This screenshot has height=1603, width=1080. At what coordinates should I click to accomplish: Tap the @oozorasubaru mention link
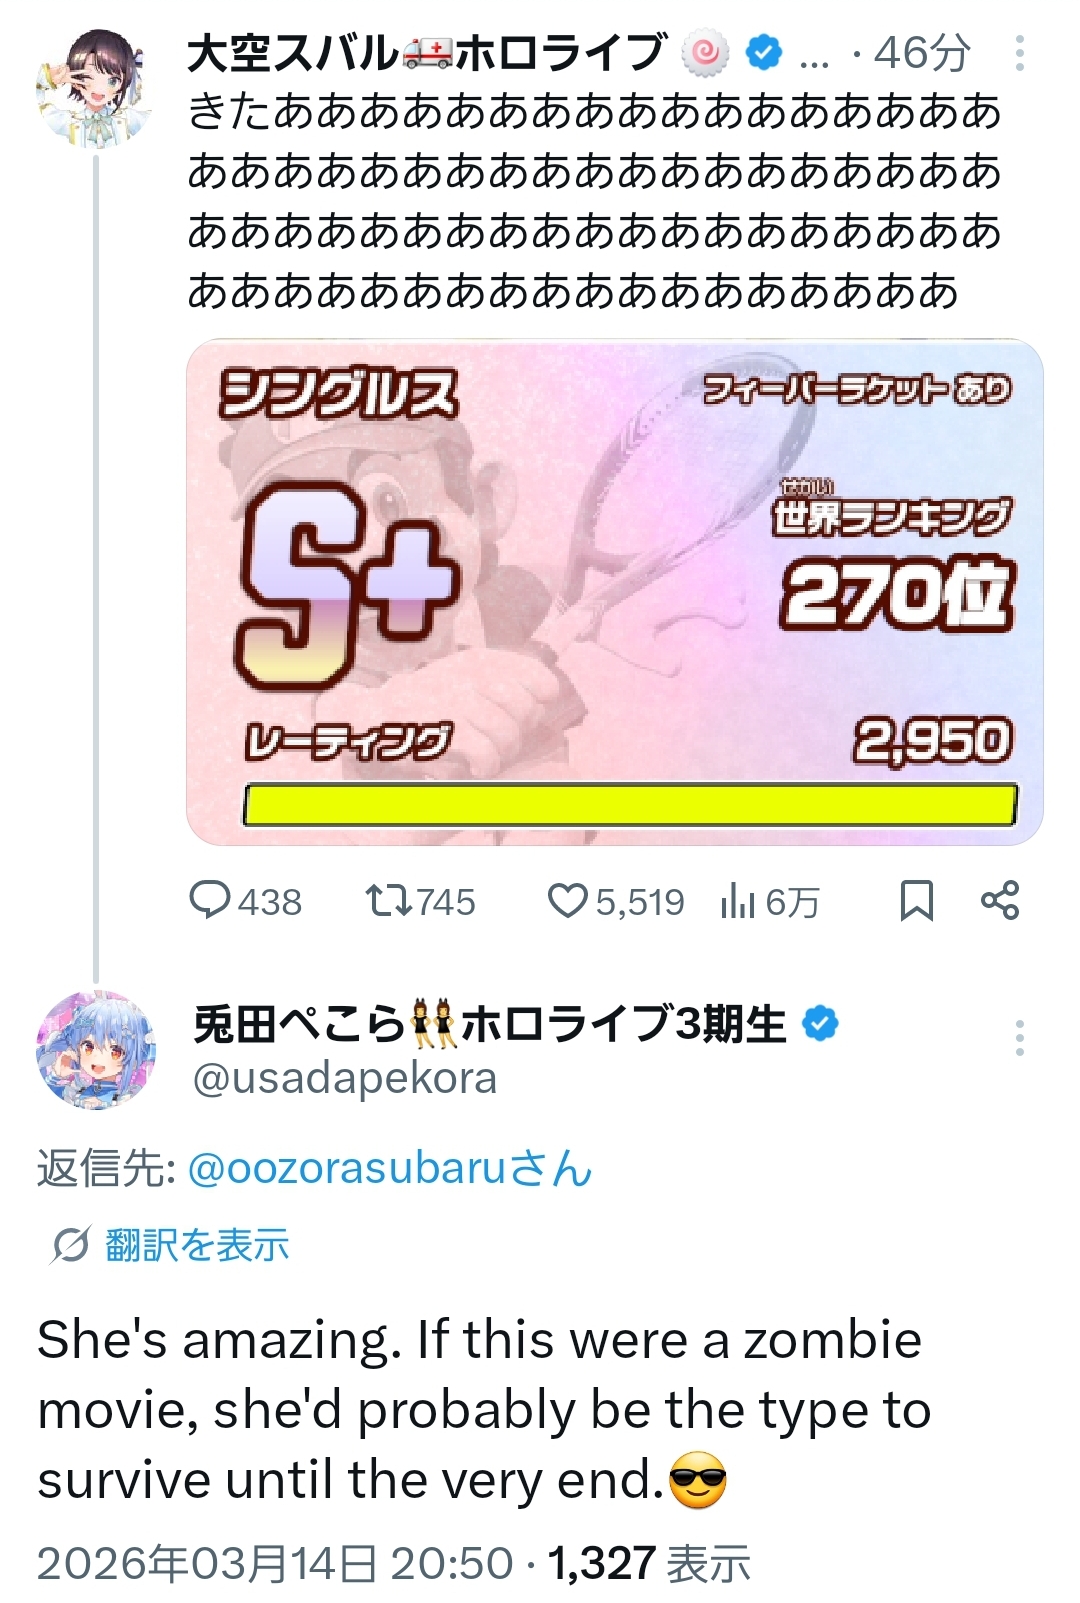tap(390, 1168)
